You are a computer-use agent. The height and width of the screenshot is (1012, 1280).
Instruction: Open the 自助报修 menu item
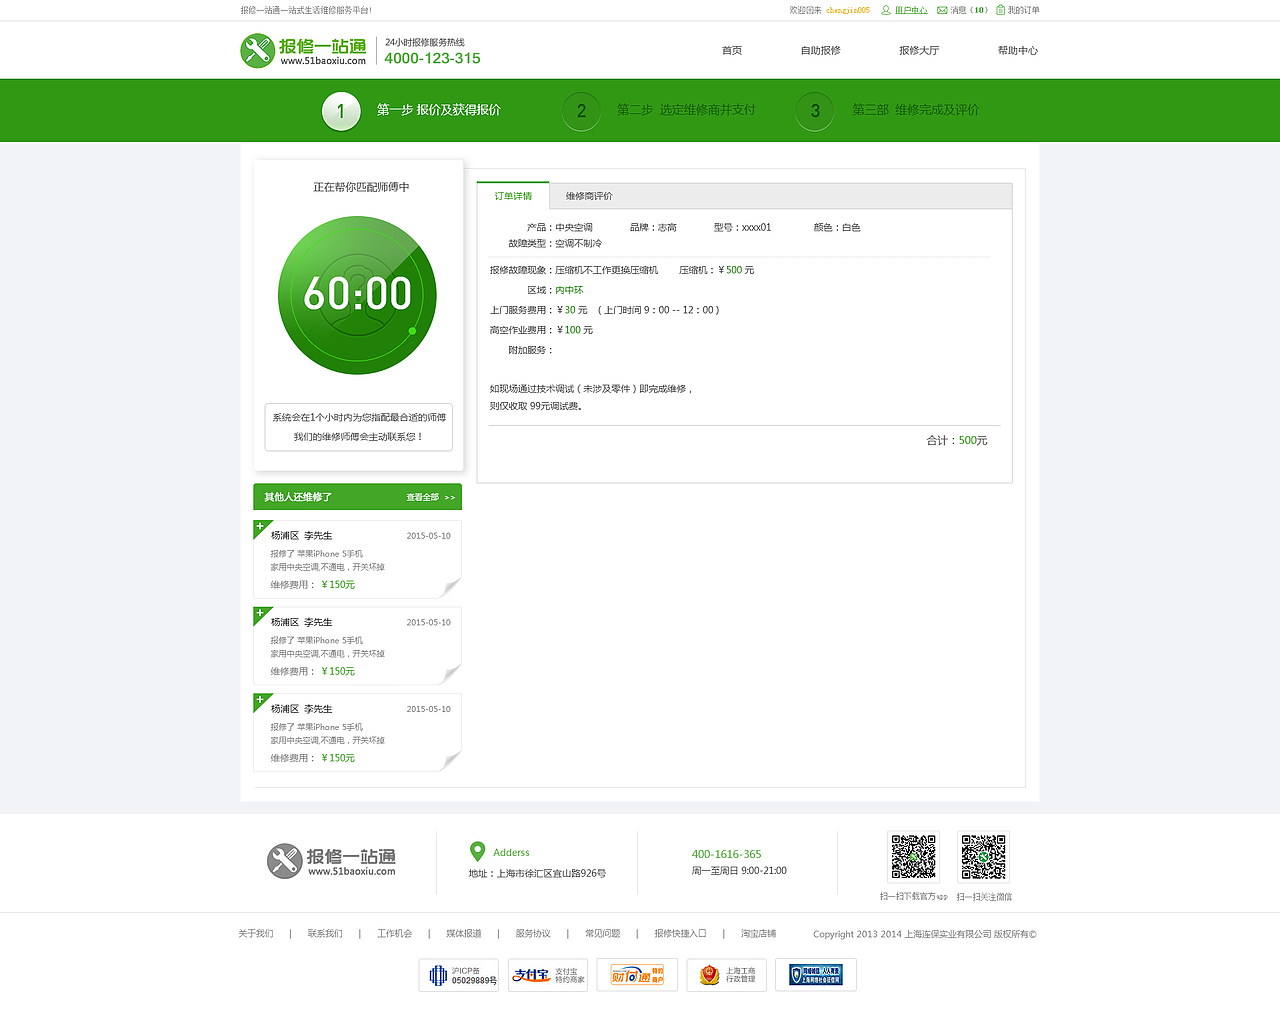(821, 50)
